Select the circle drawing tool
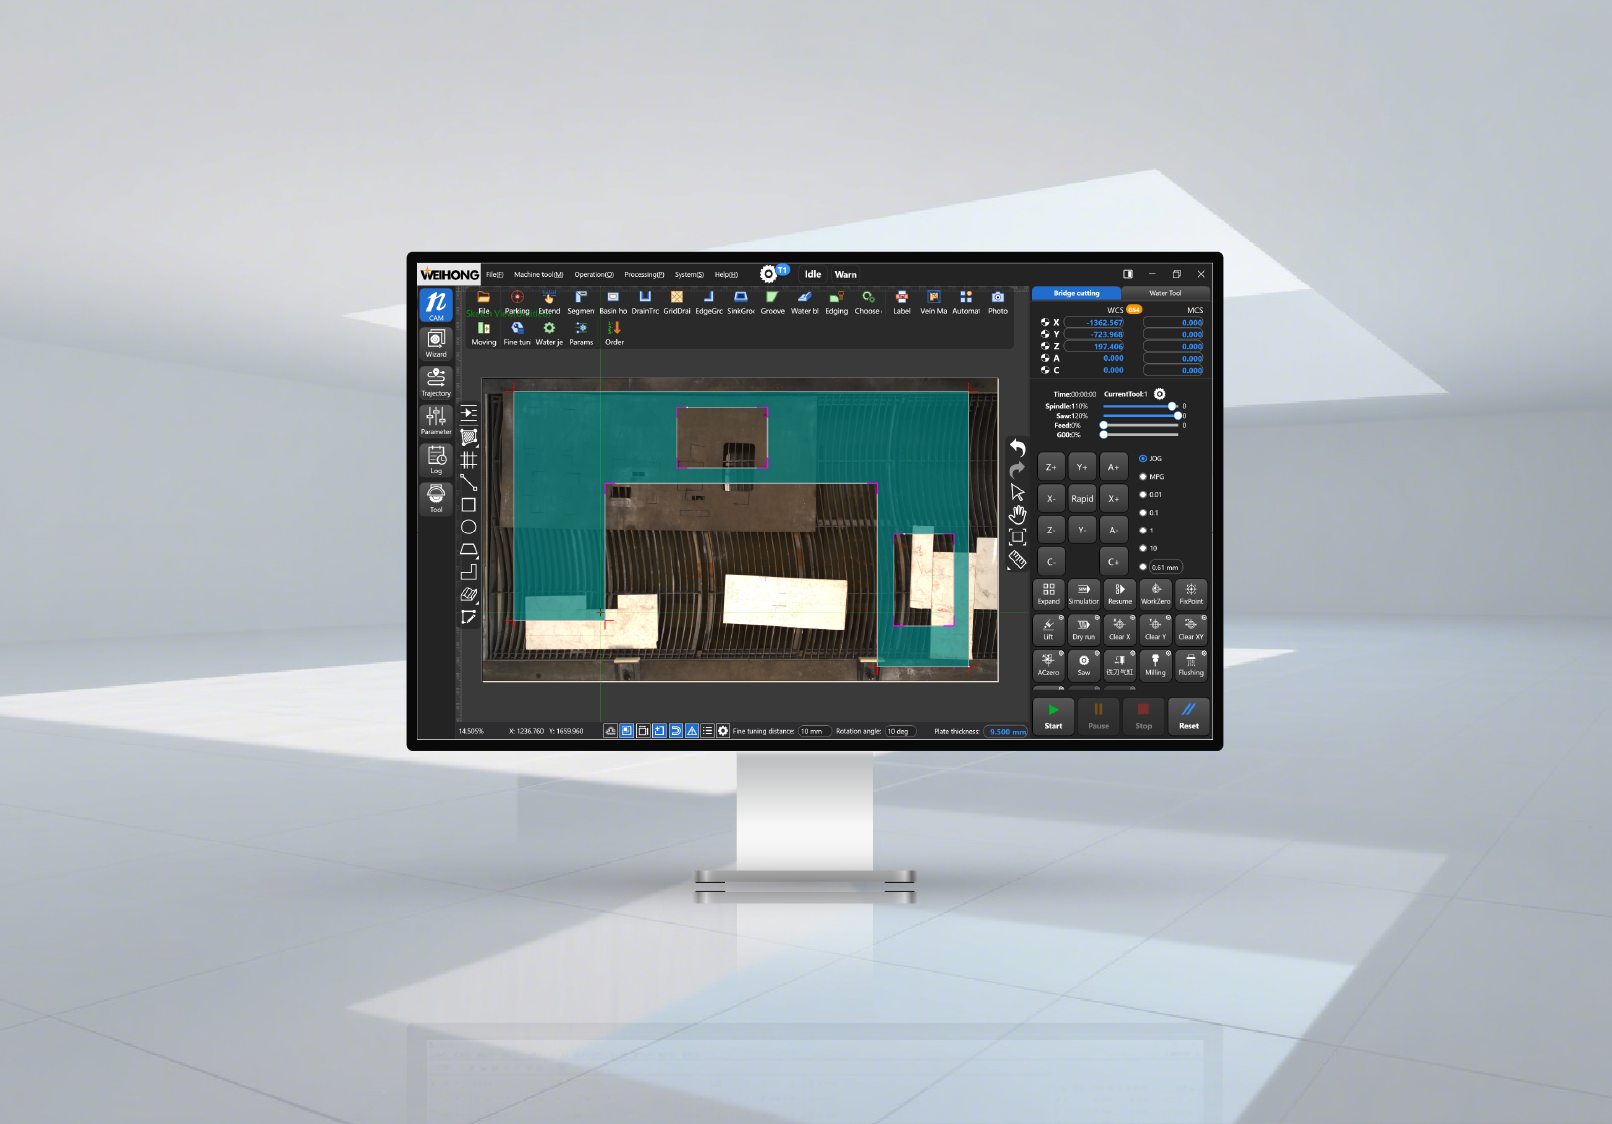 point(468,527)
